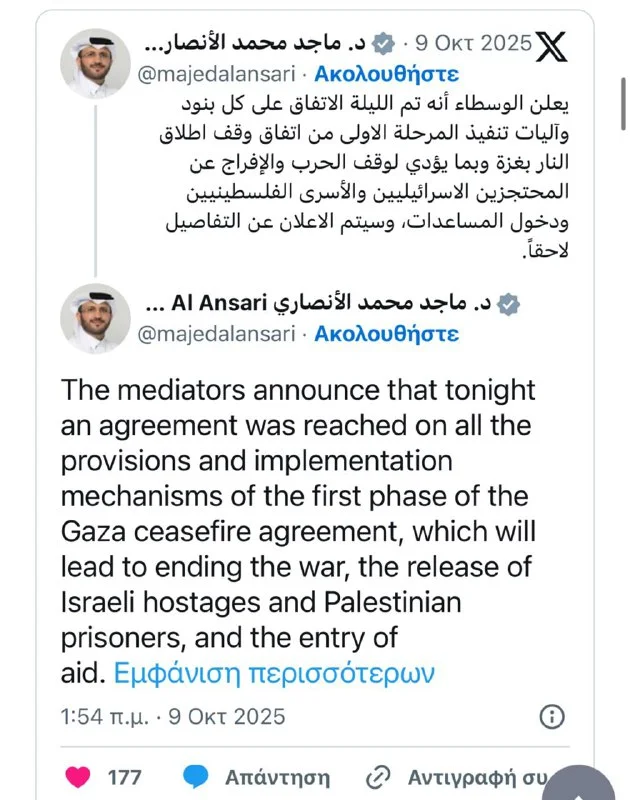
Task: Click the reply speech bubble icon
Action: point(197,776)
